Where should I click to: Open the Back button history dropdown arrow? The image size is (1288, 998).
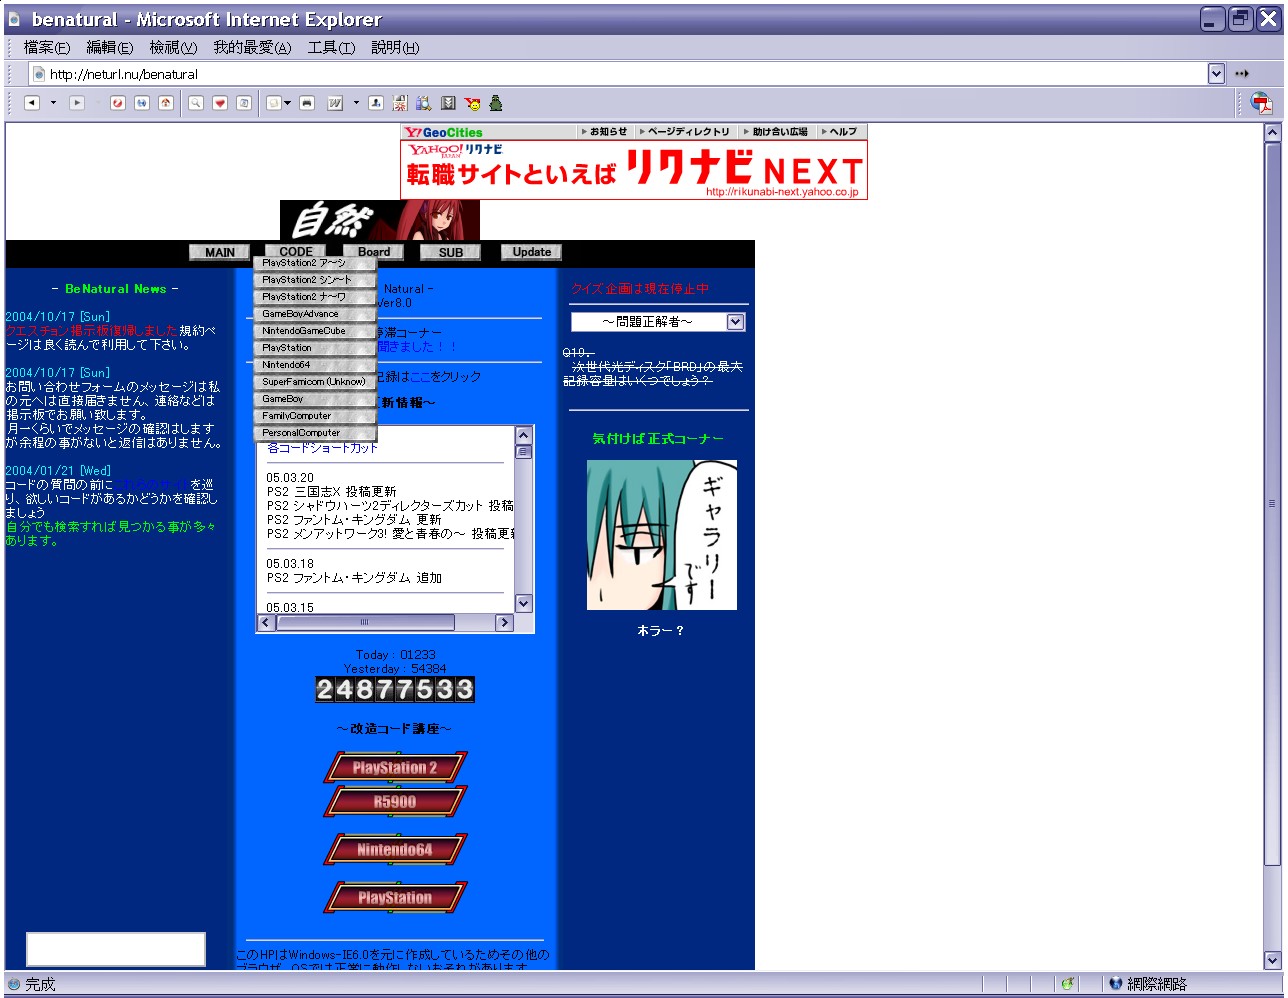tap(53, 103)
